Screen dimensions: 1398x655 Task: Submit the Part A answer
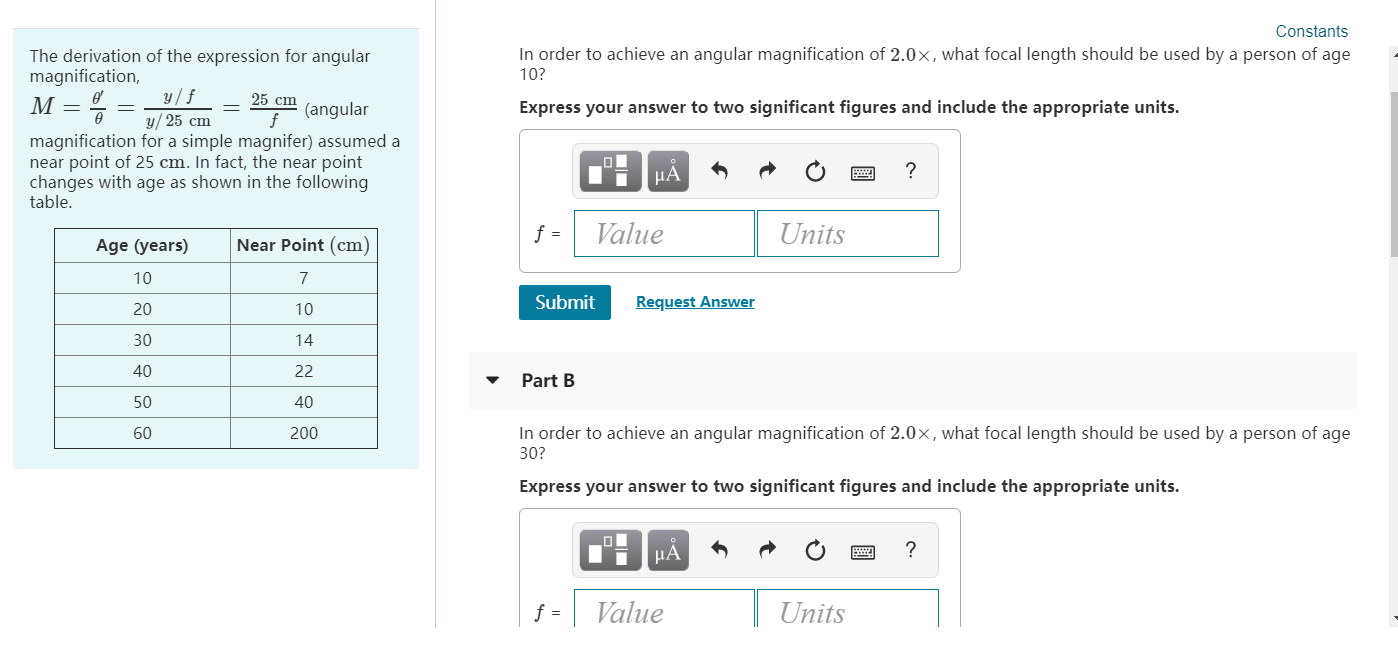coord(564,301)
